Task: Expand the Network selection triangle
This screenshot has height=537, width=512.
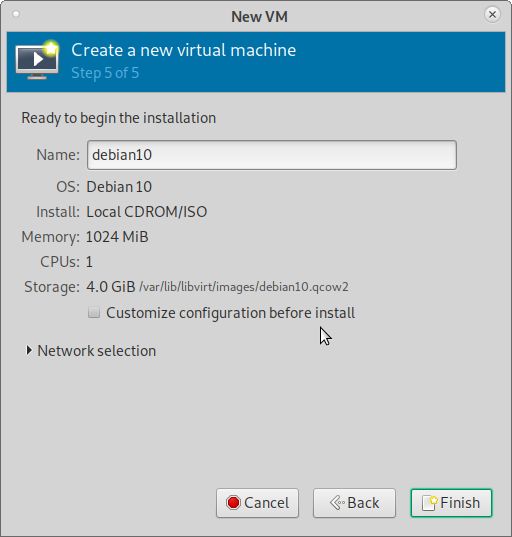Action: point(29,350)
